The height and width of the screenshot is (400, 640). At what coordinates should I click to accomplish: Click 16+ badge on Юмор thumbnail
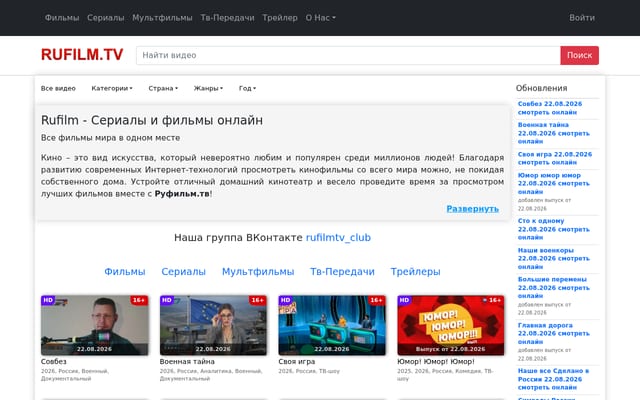[495, 300]
